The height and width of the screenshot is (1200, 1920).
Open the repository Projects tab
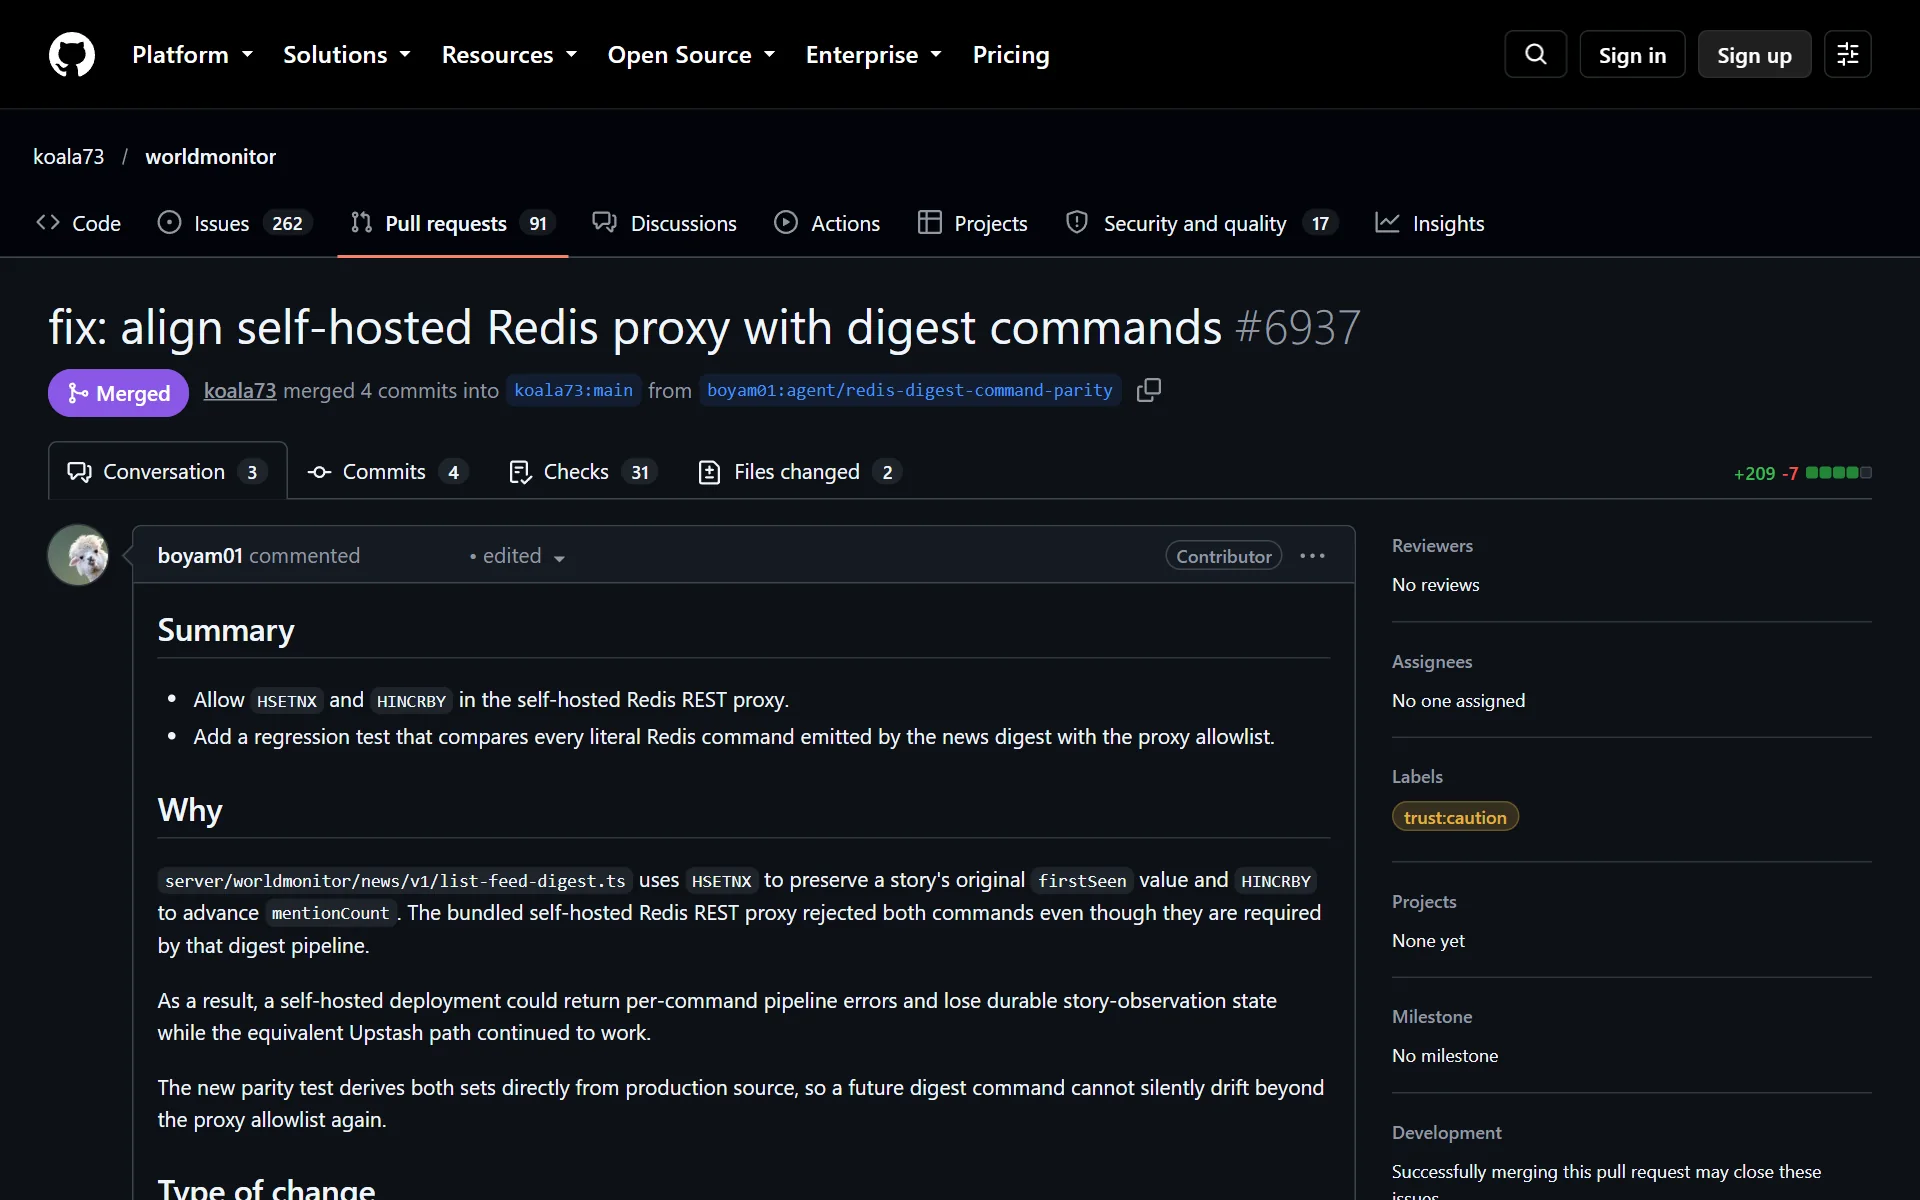972,223
